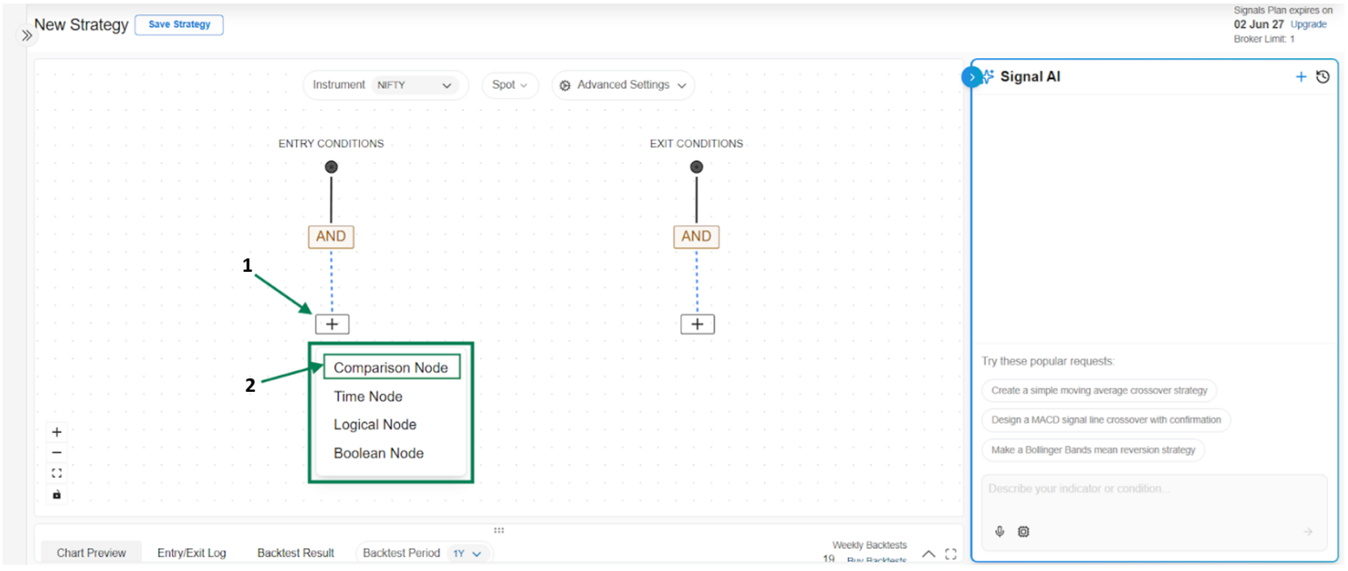Click the microphone icon in Signal AI

pyautogui.click(x=1000, y=532)
